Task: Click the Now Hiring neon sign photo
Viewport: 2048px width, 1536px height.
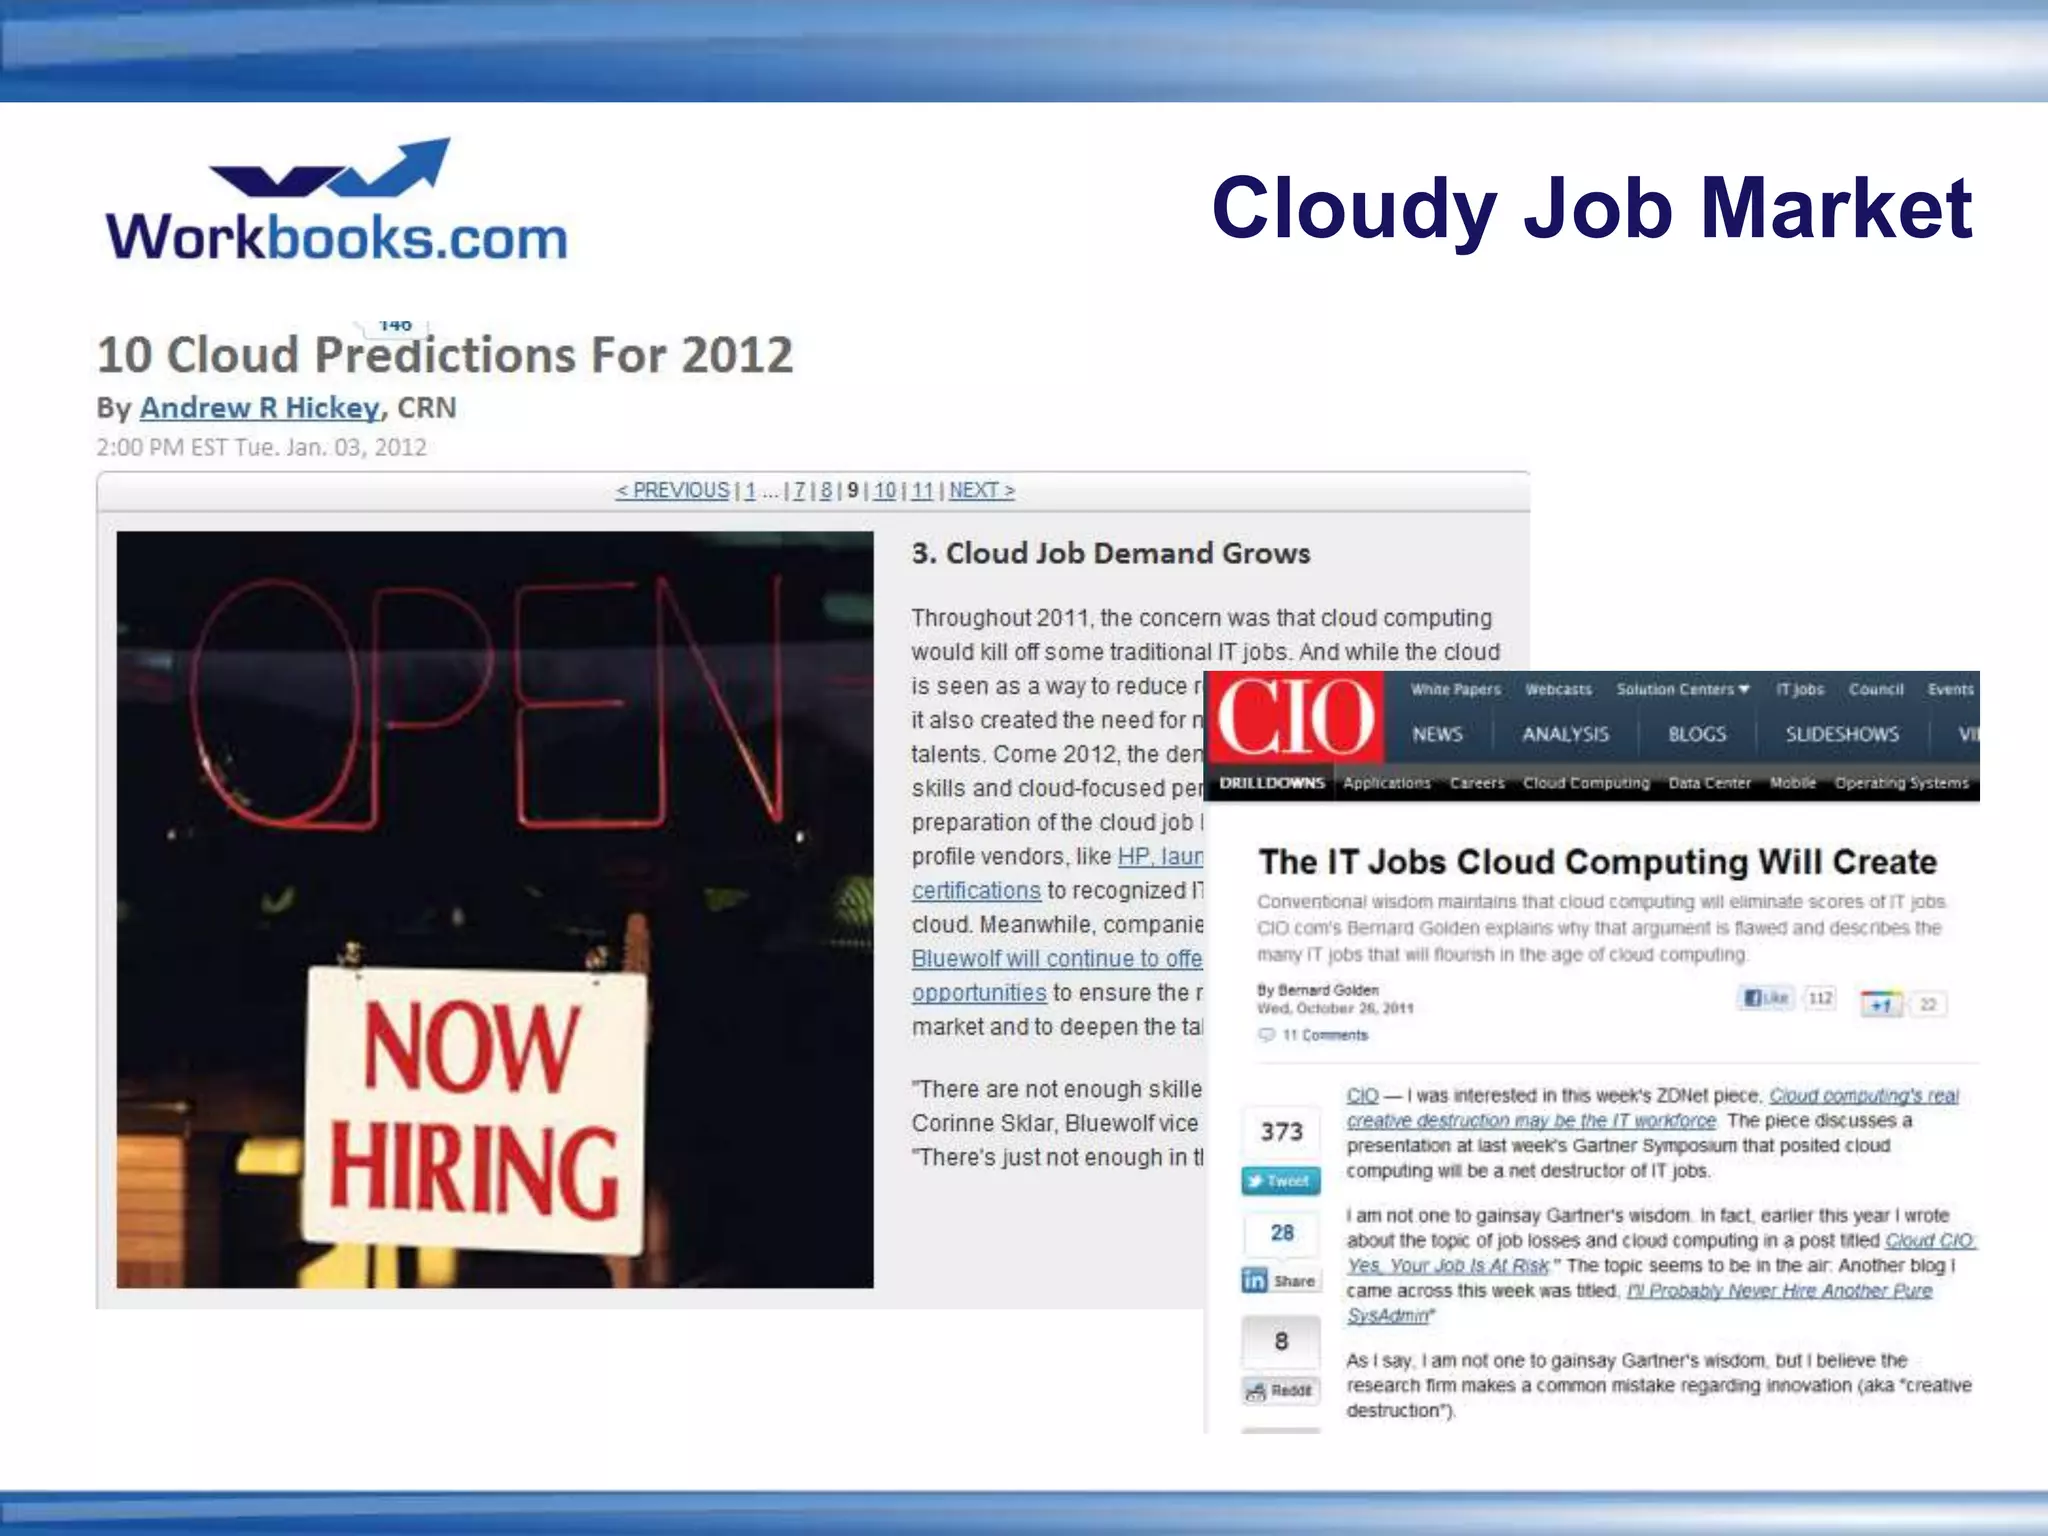Action: point(495,909)
